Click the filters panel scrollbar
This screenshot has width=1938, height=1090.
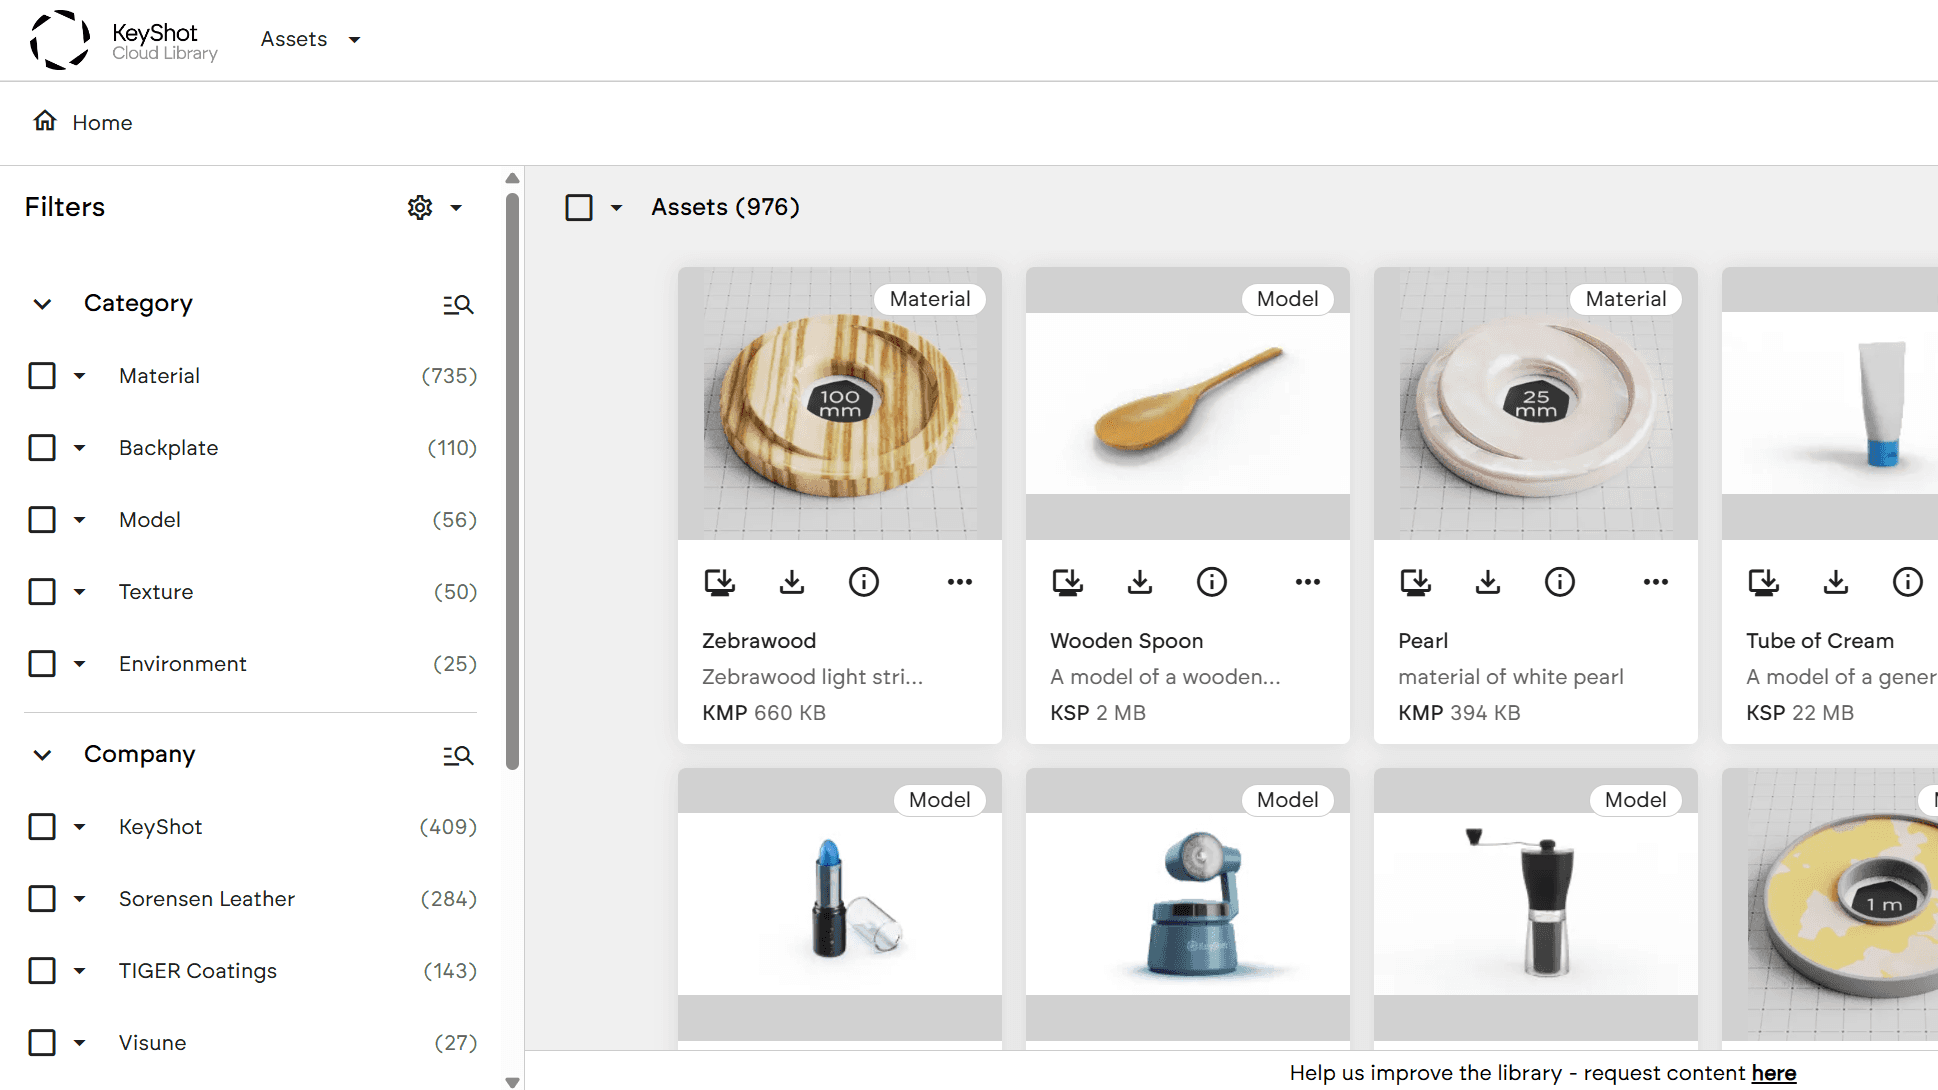tap(512, 480)
